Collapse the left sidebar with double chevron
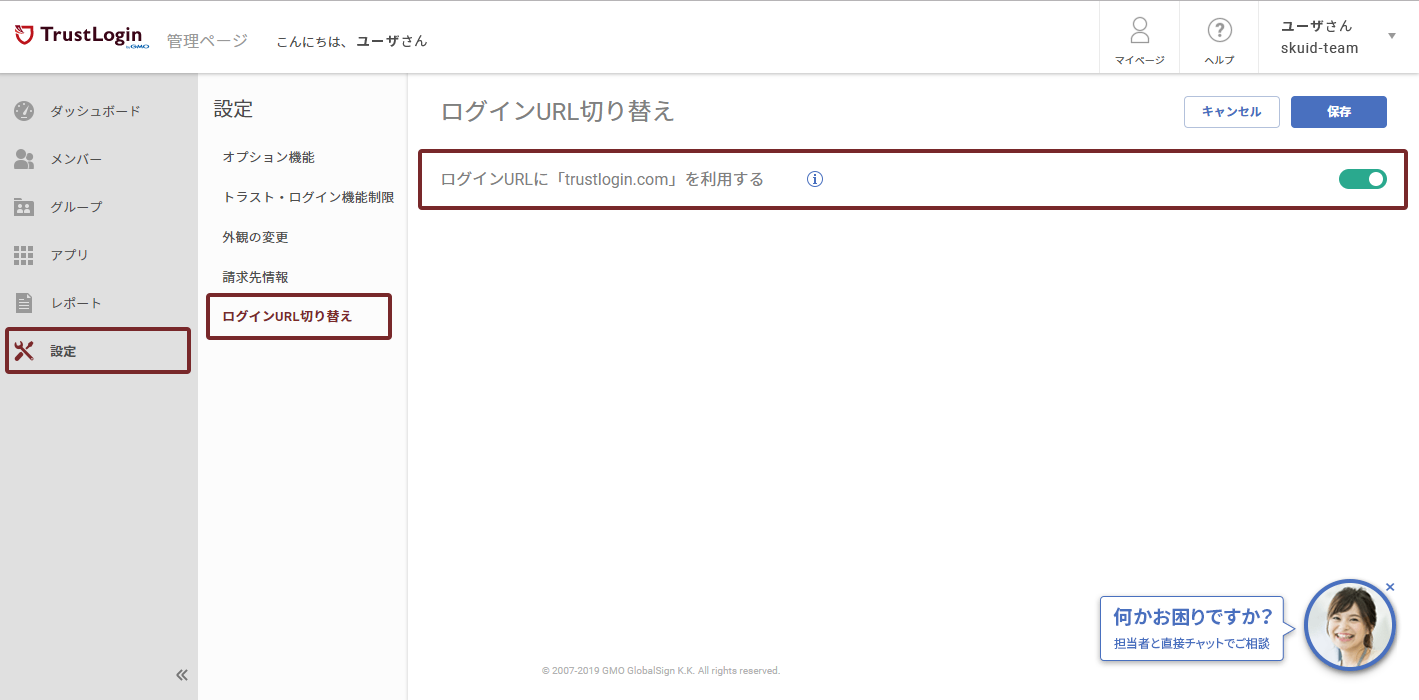 coord(182,675)
